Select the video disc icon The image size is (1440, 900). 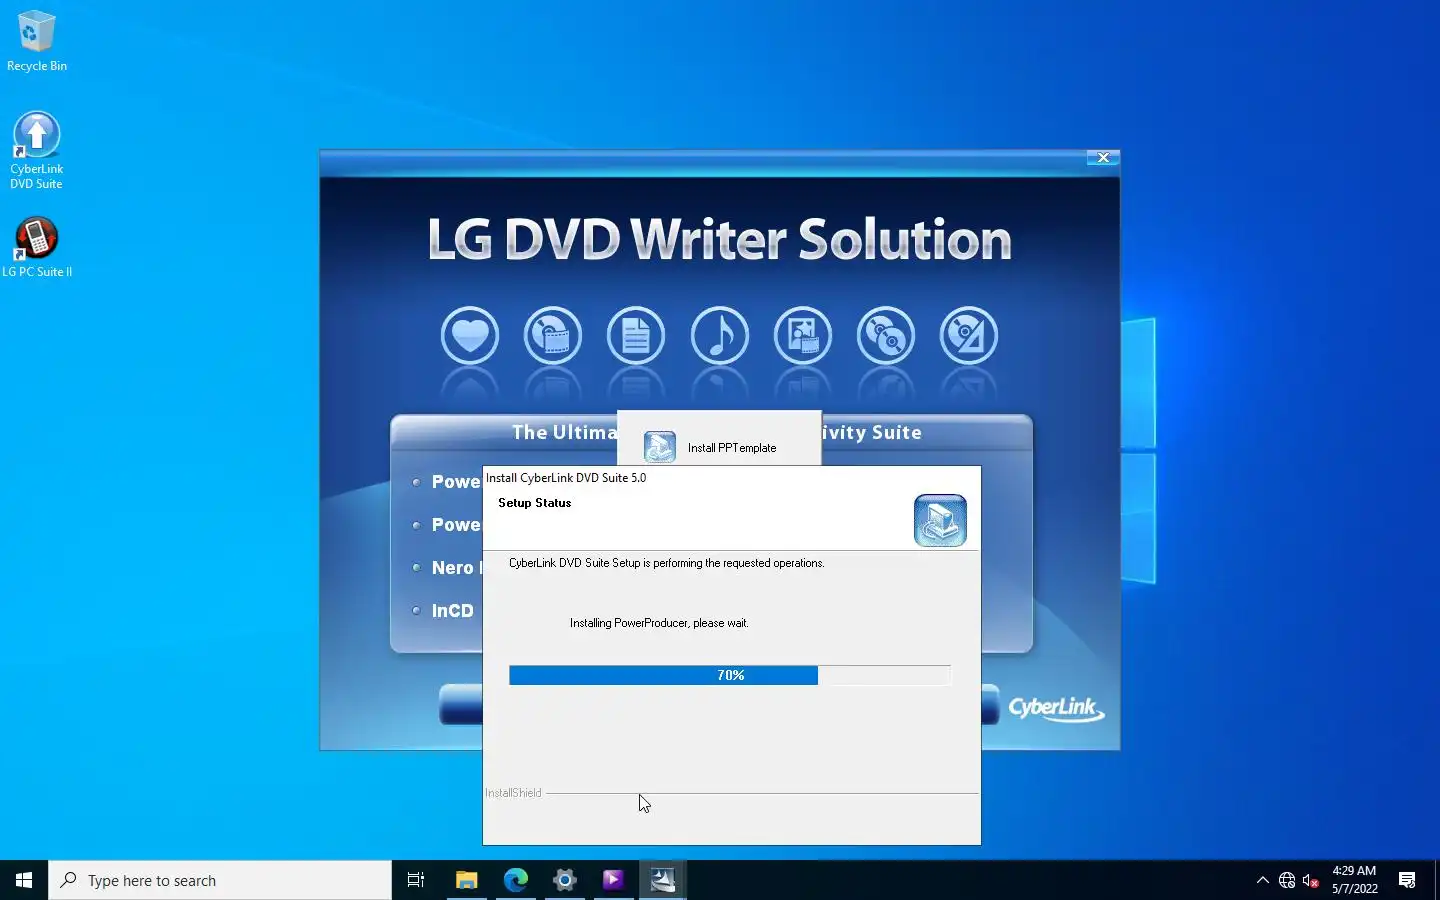[x=553, y=336]
